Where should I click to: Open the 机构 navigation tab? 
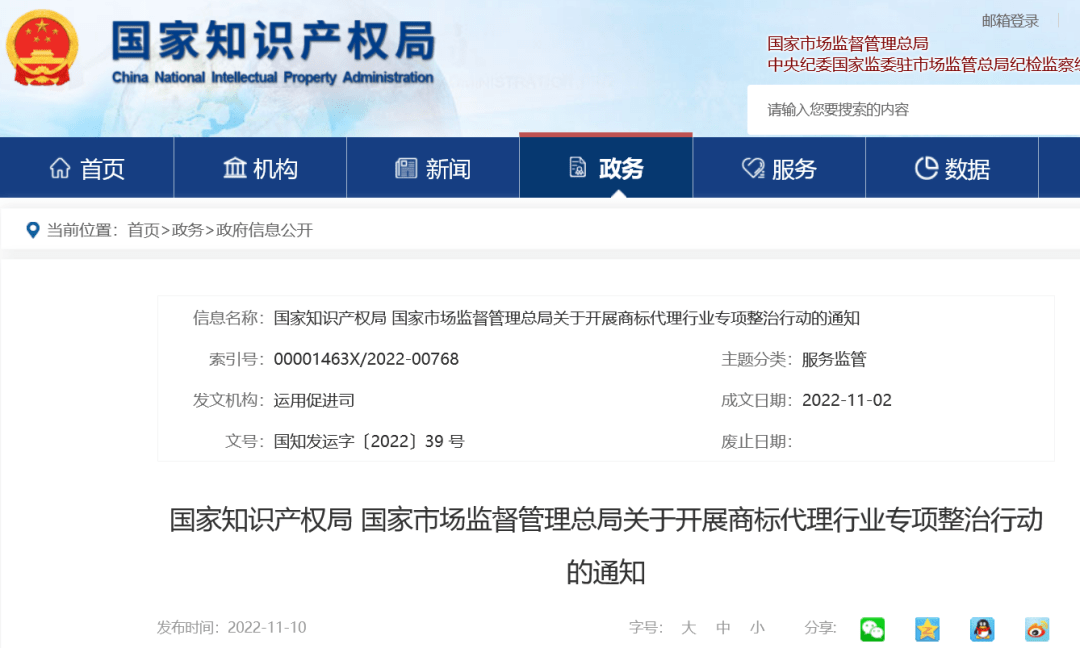(260, 168)
